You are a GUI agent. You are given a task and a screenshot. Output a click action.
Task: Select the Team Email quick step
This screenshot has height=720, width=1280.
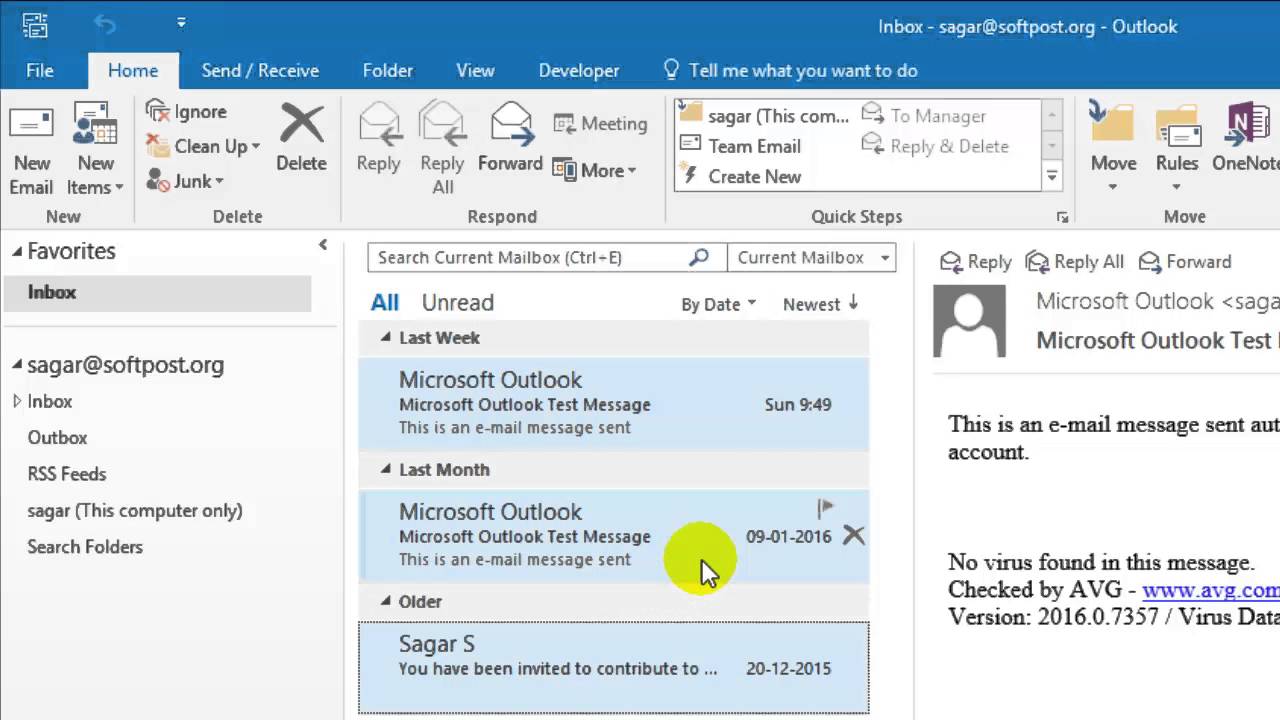click(x=741, y=146)
